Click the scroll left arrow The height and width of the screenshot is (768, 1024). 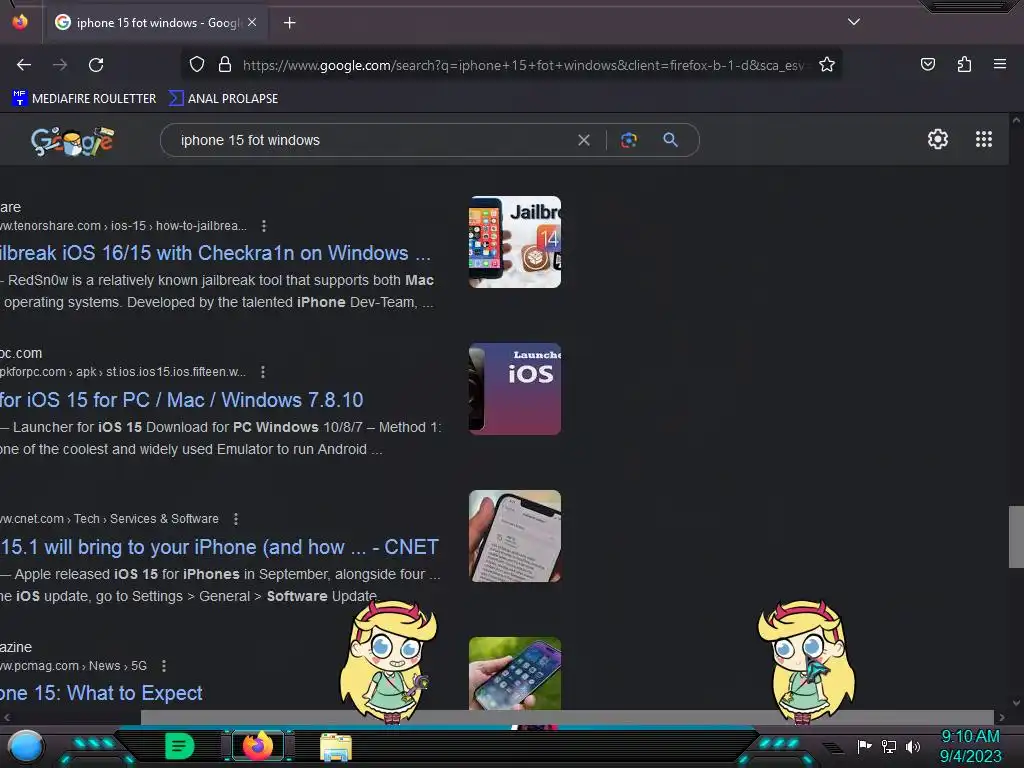[7, 717]
